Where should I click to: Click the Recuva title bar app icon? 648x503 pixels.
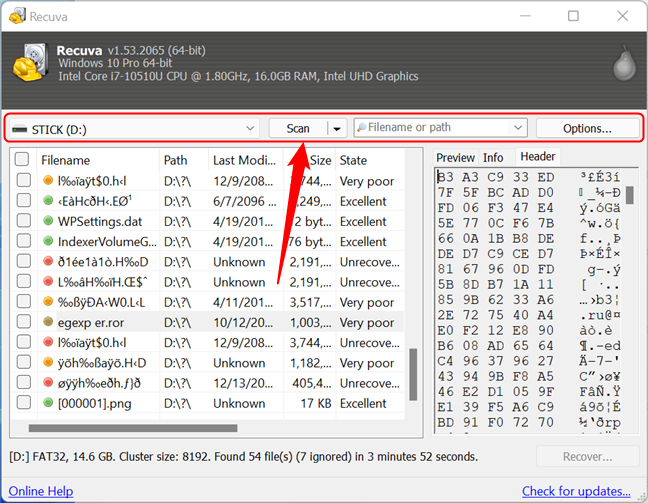[17, 16]
